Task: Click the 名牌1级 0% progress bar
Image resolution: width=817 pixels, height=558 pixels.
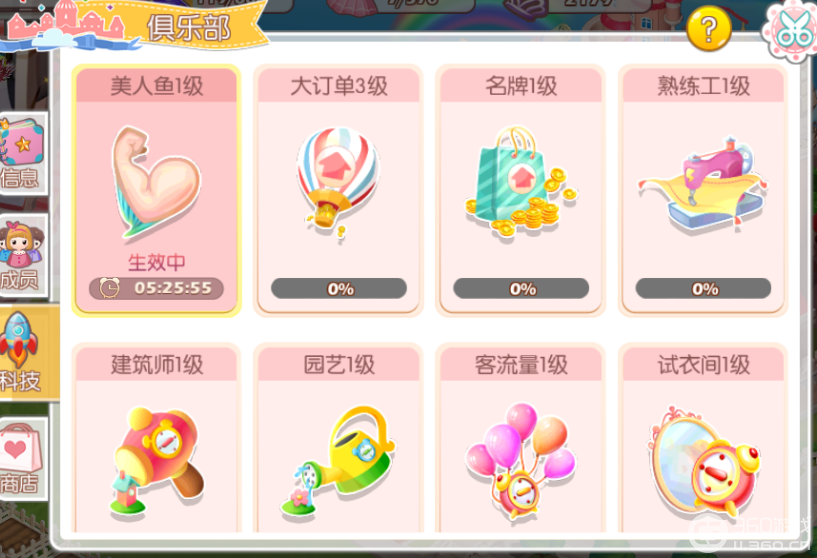Action: [x=521, y=288]
